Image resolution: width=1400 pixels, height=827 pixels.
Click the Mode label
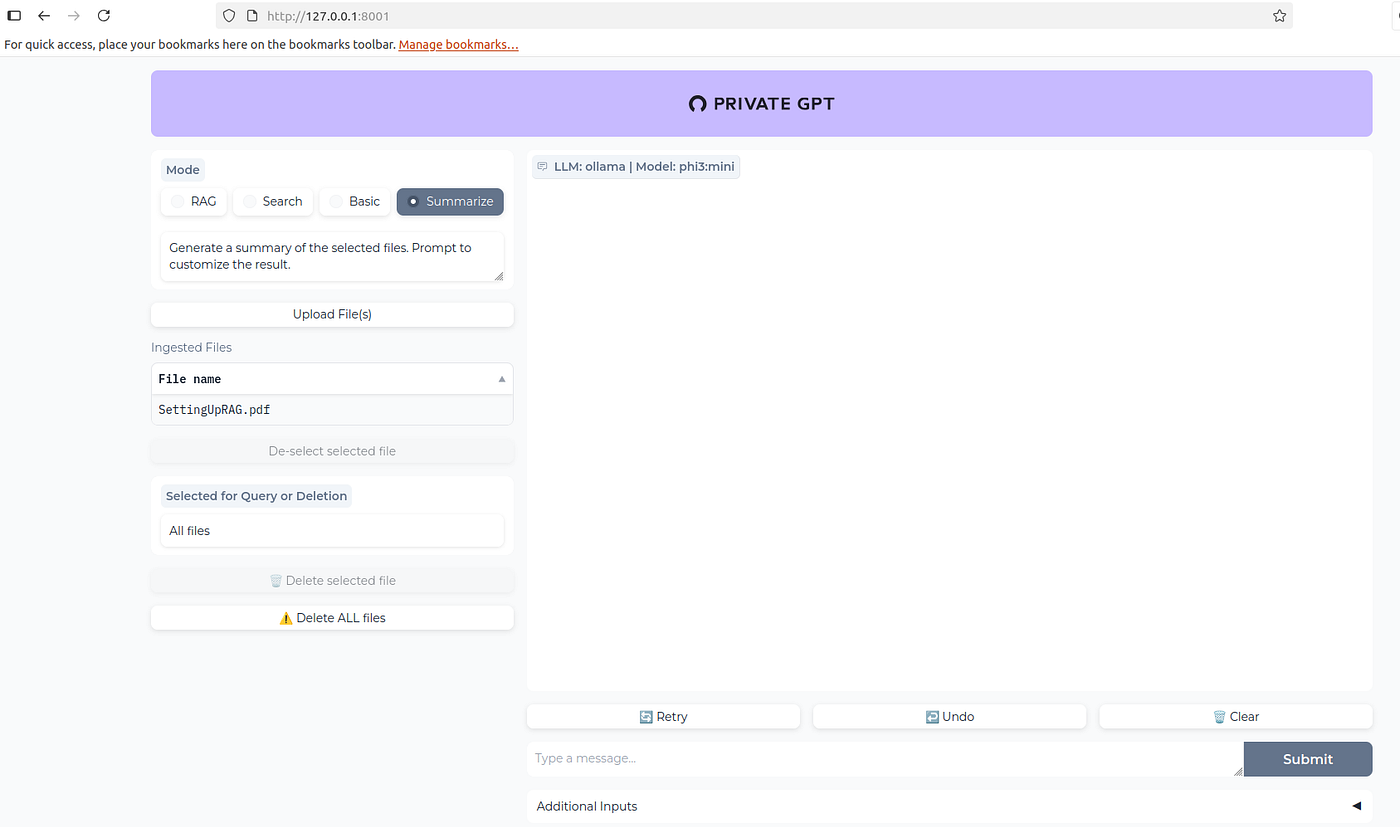point(183,170)
